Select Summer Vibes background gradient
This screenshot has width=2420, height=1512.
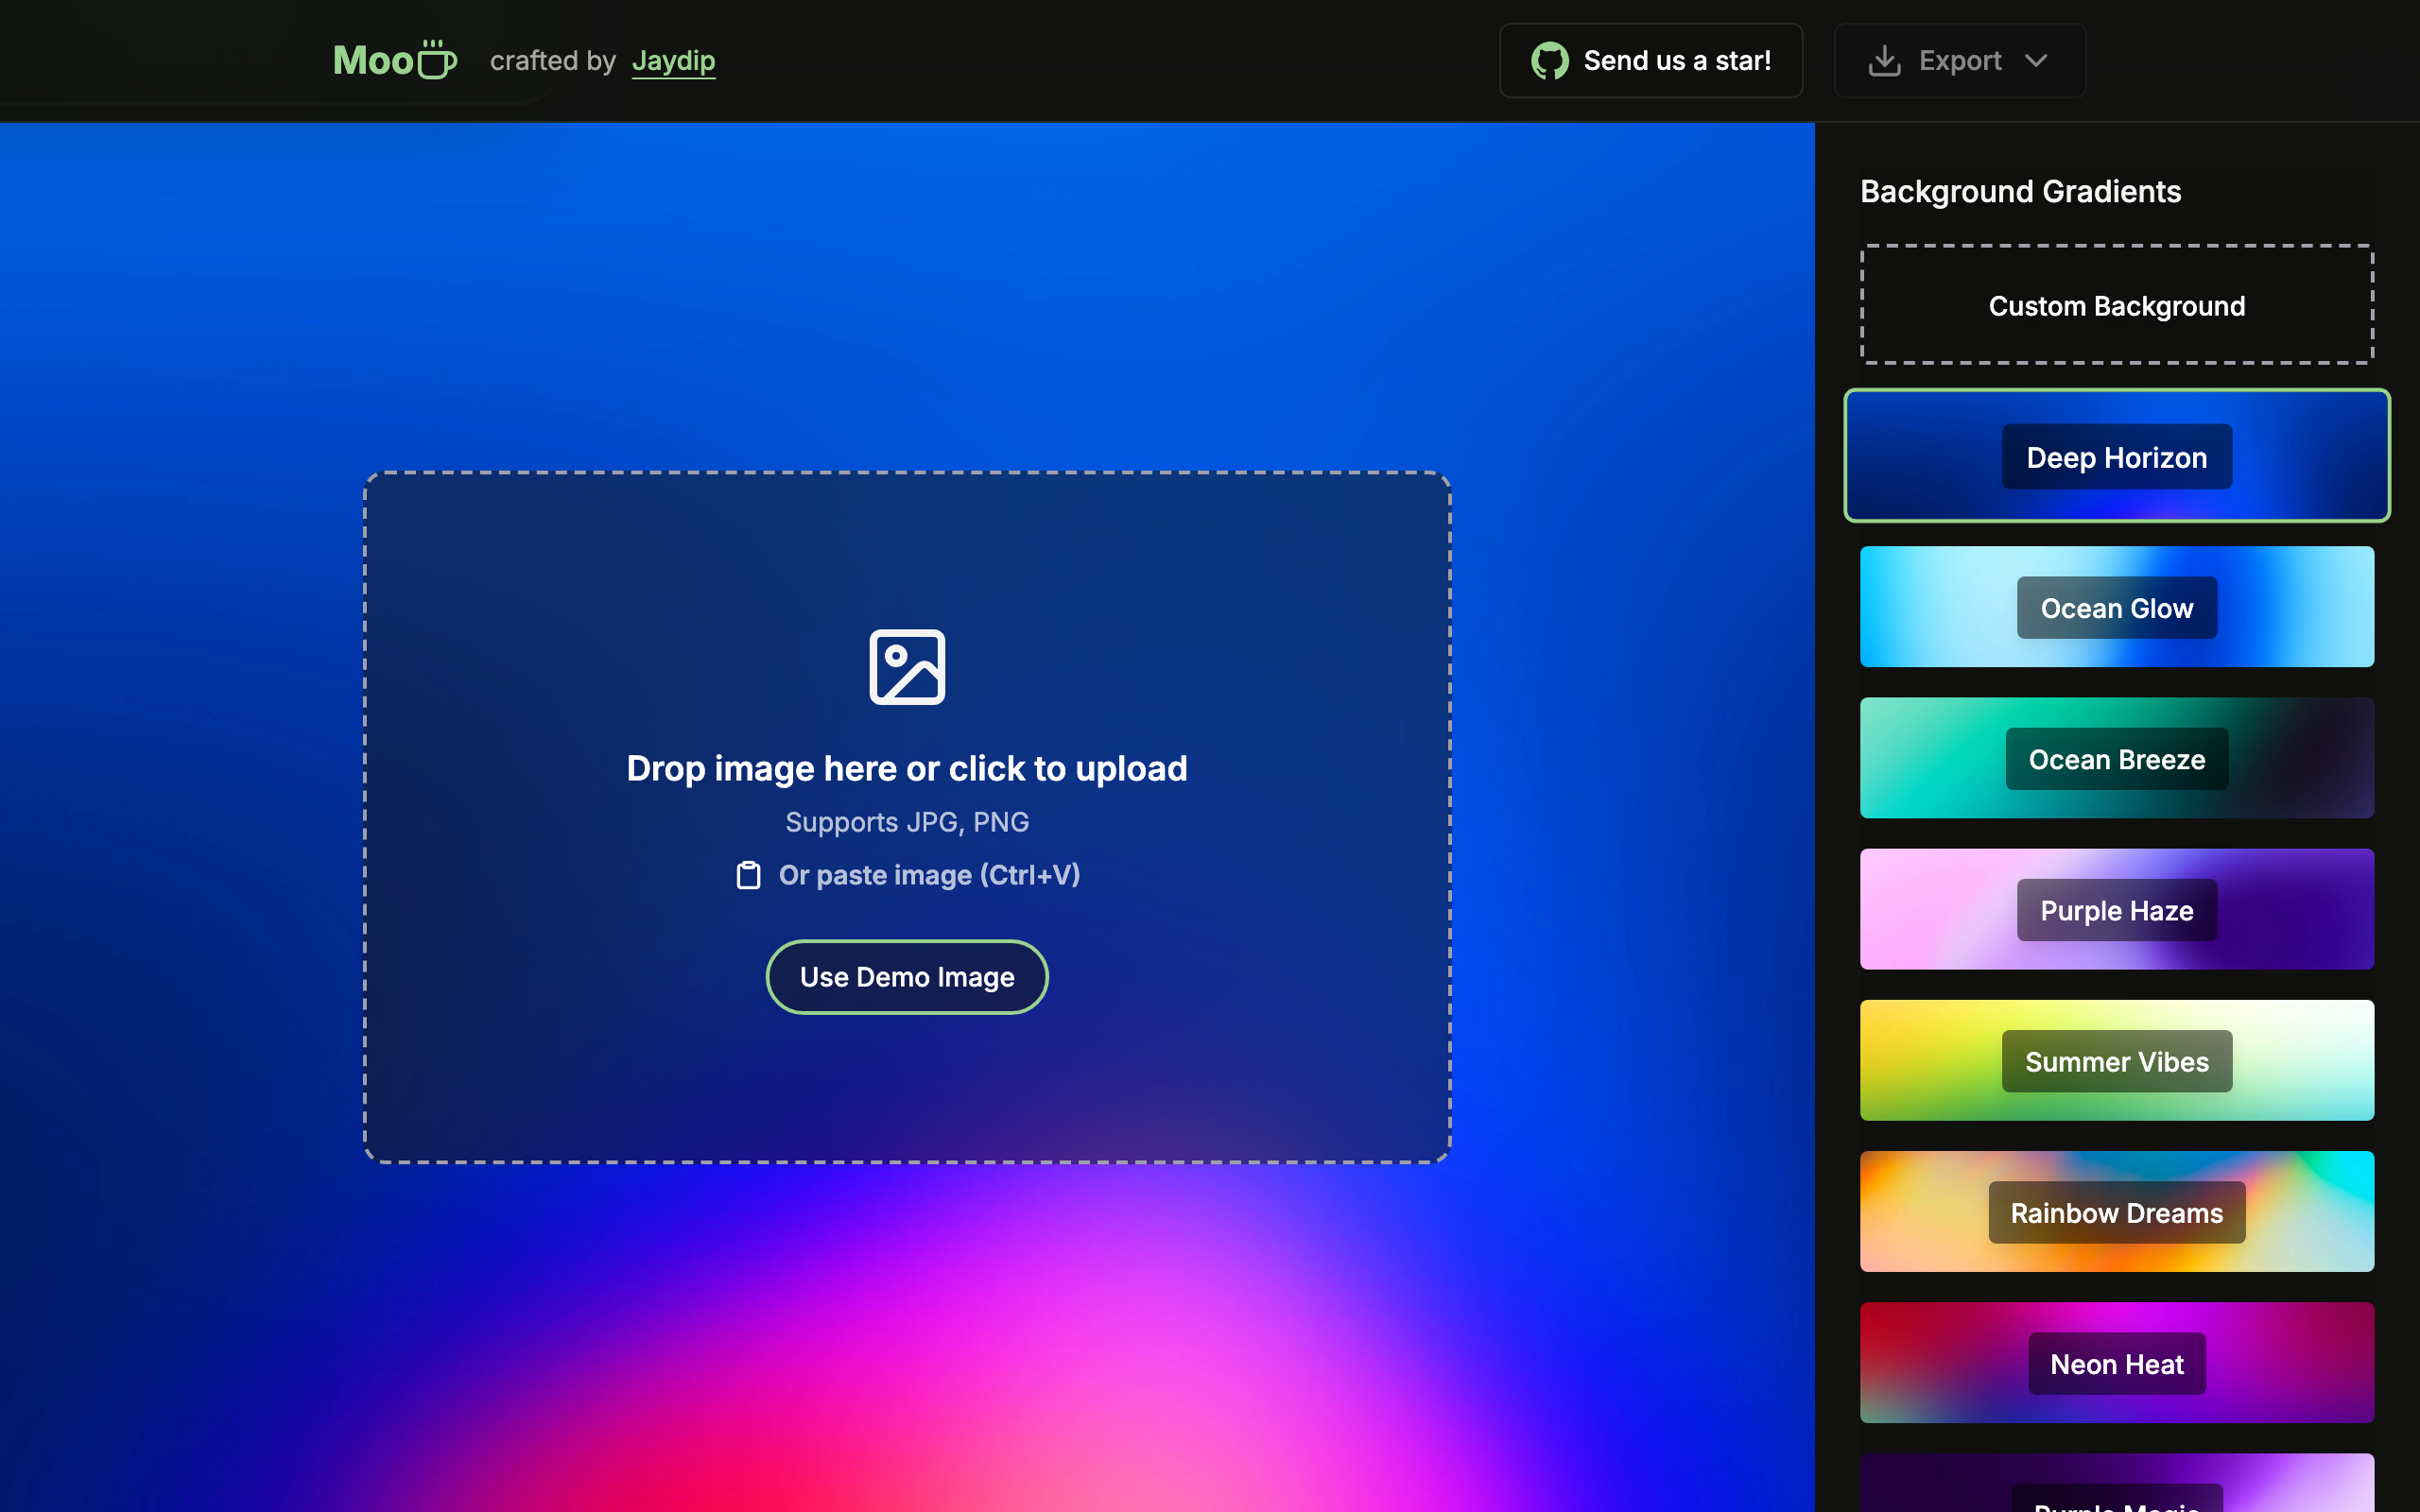(x=2116, y=1061)
